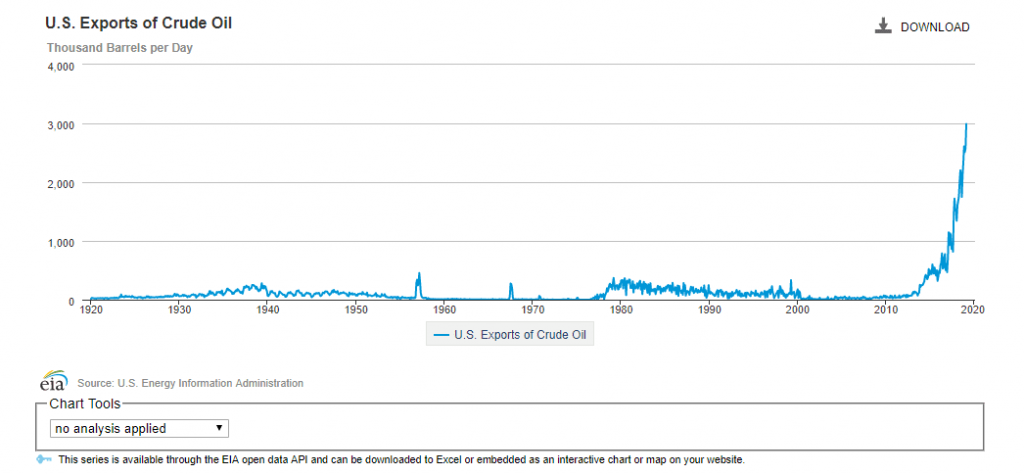Click the blue line swatch in the legend
Screen dimensions: 1024x475
pos(440,335)
